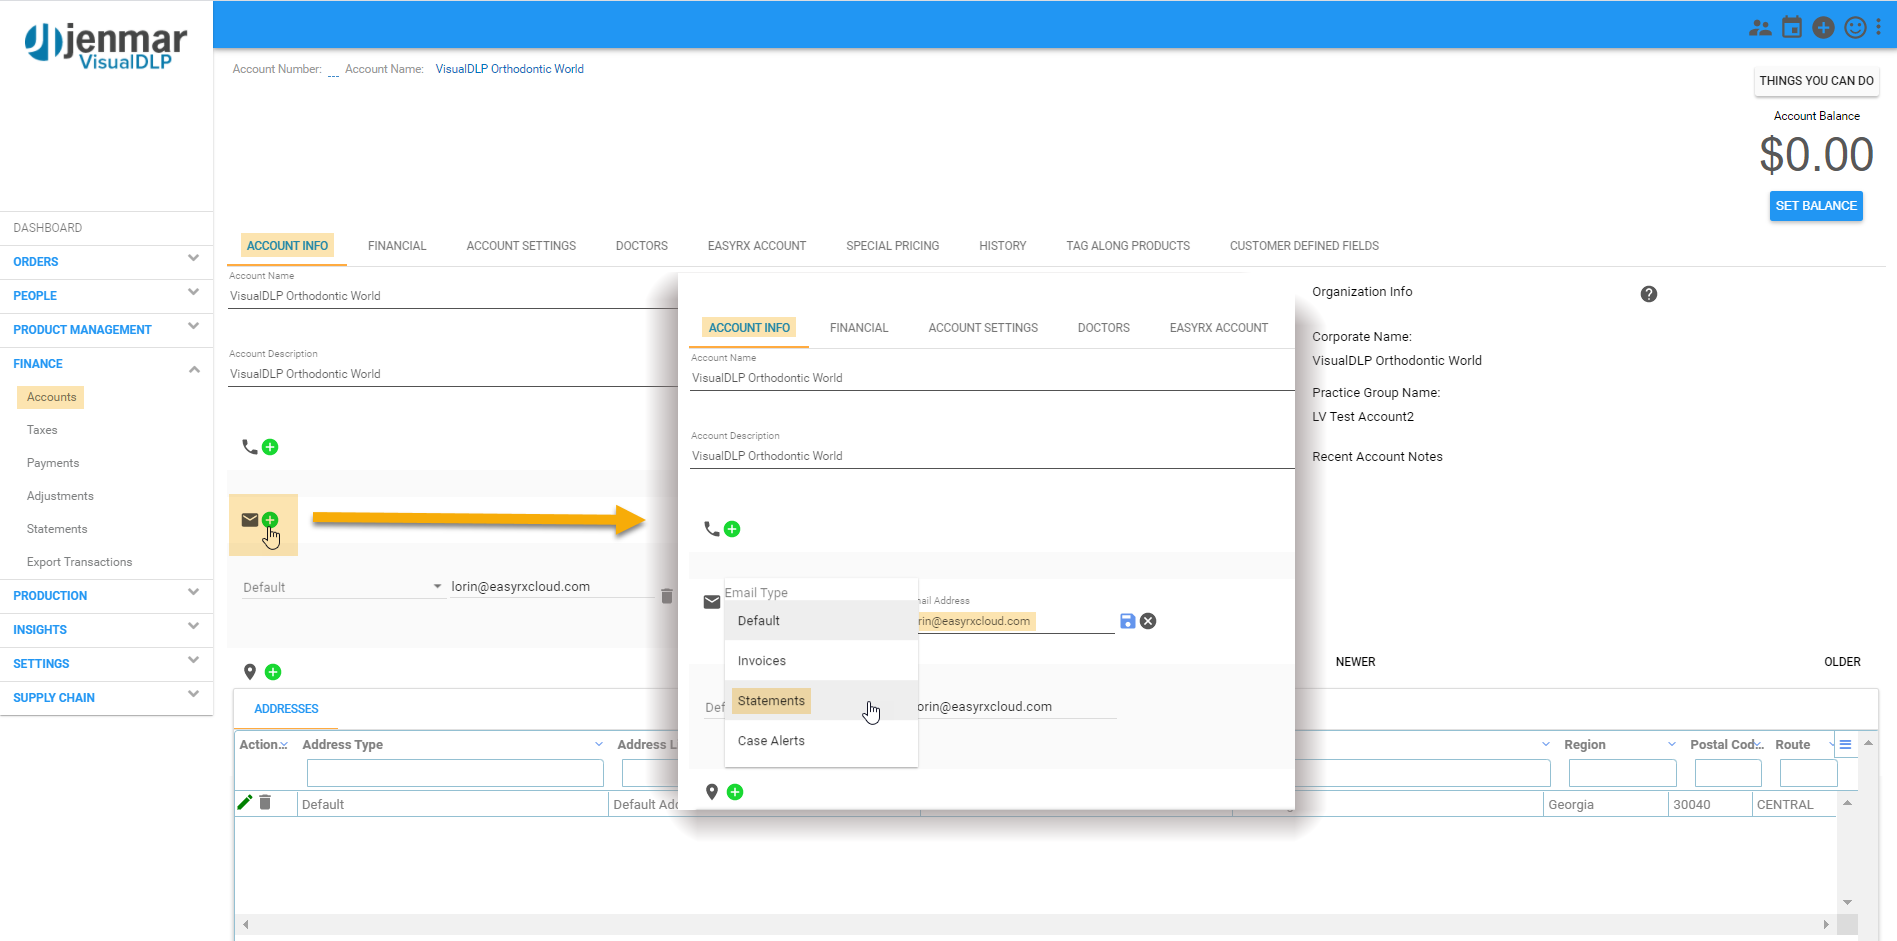1897x941 pixels.
Task: Expand the PRODUCTION sidebar section
Action: 193,593
